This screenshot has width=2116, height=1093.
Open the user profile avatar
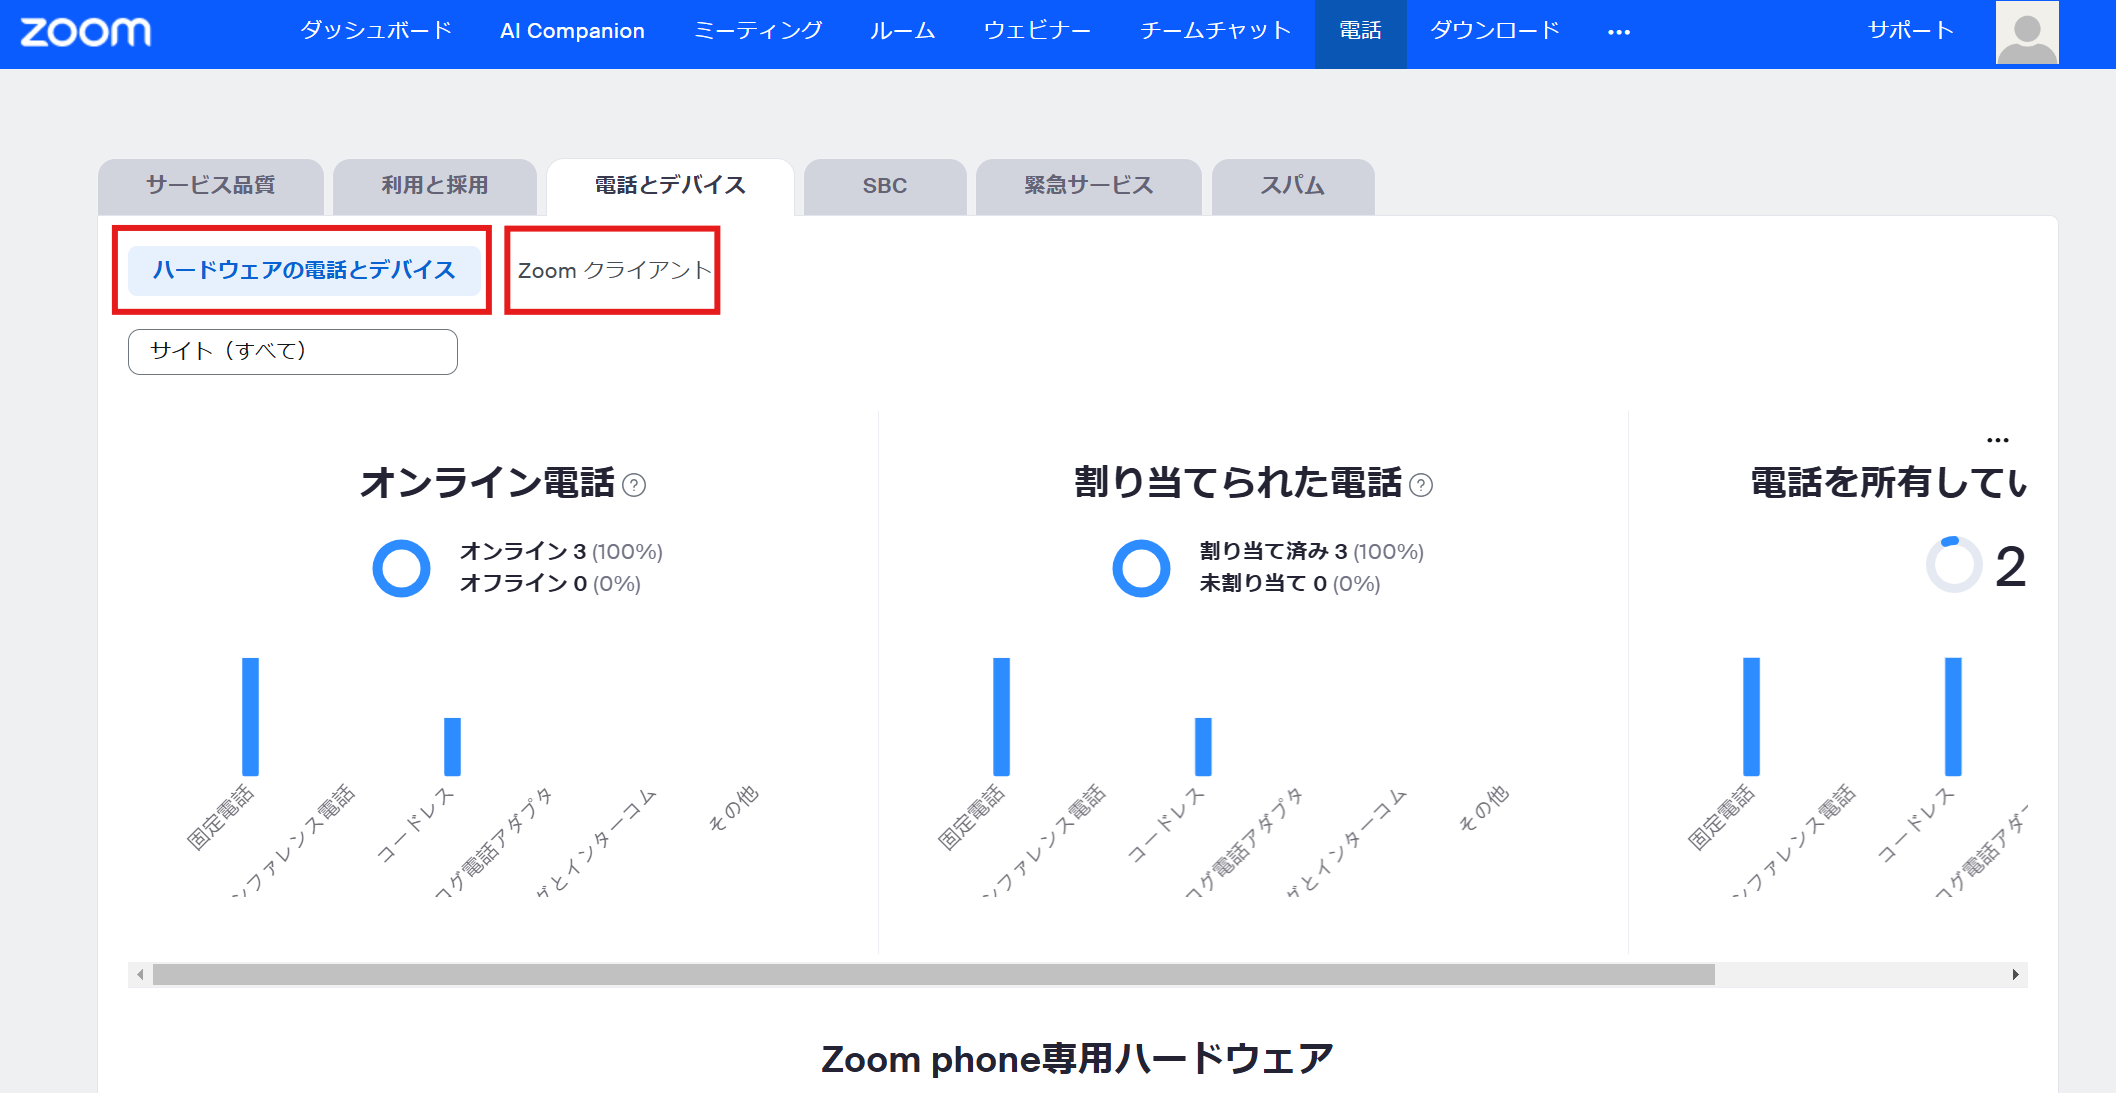(x=2027, y=32)
